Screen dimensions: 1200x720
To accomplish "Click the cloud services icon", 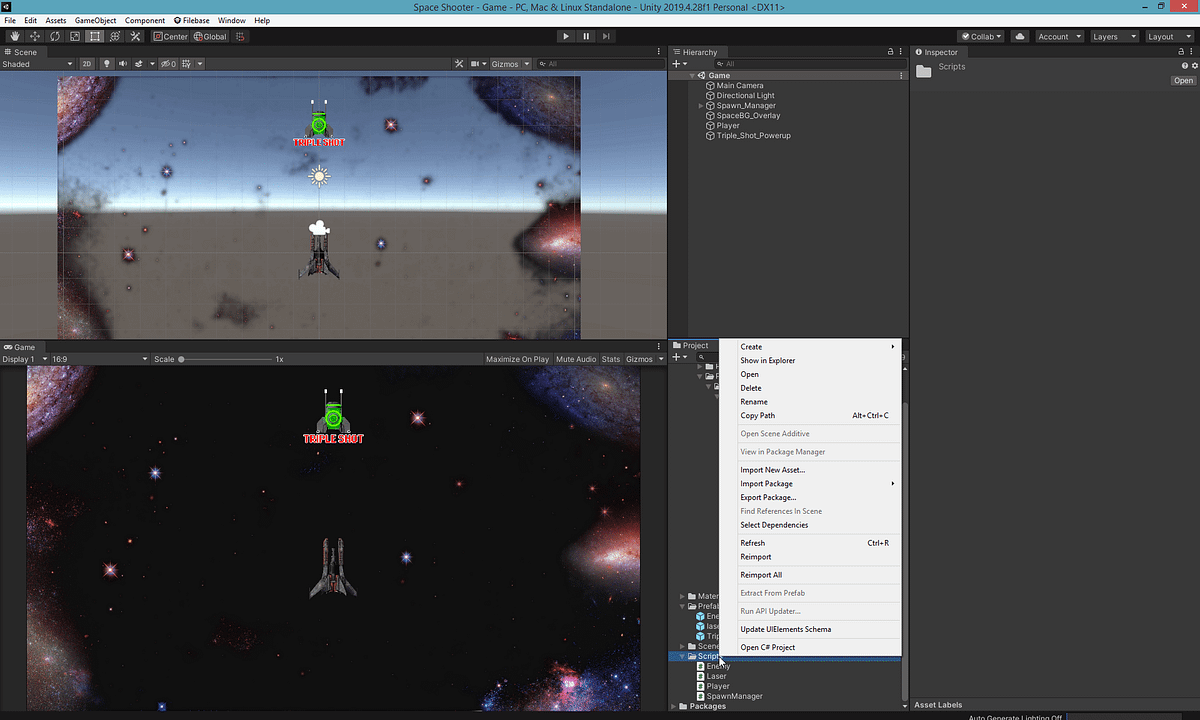I will [1019, 36].
